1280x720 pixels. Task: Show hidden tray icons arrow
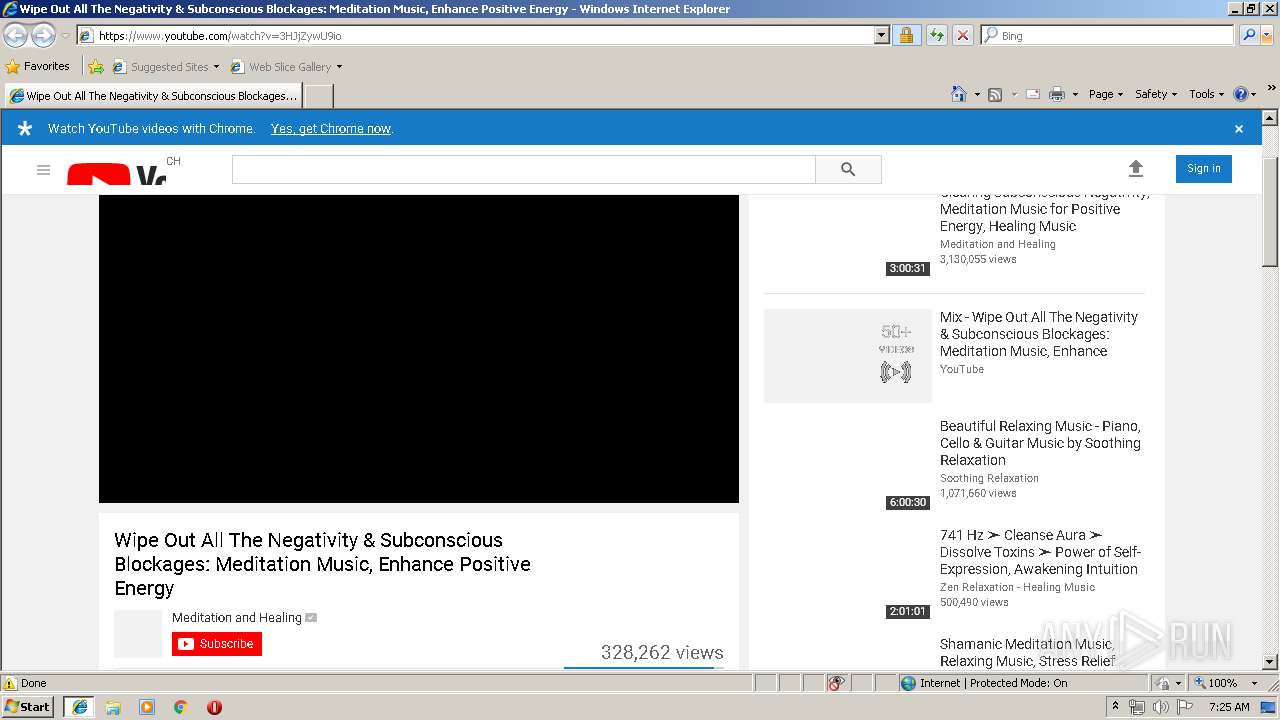1114,707
